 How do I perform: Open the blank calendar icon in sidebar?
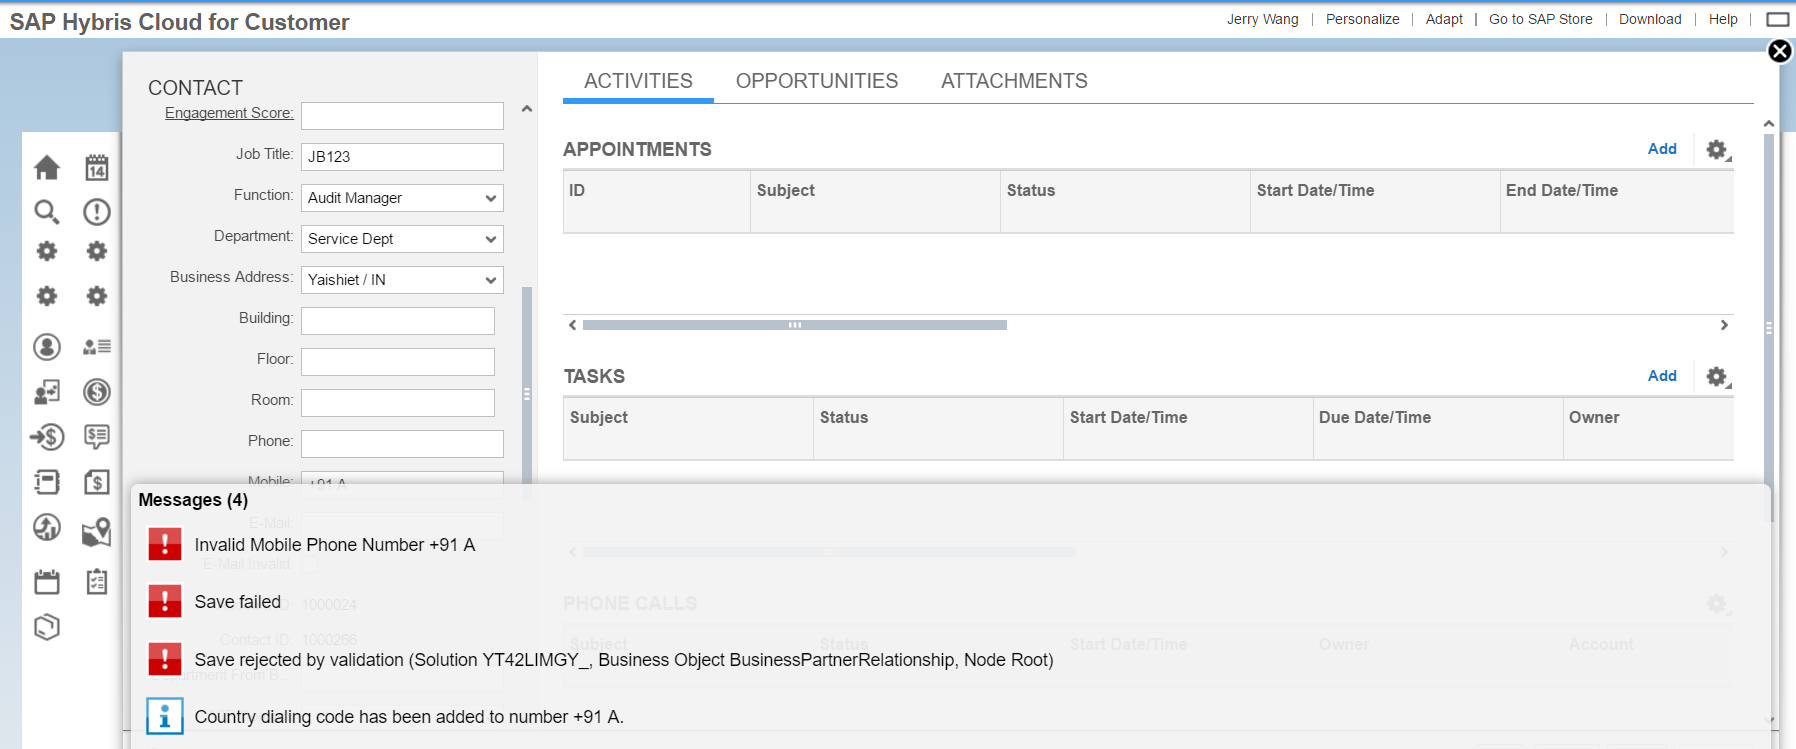pyautogui.click(x=47, y=582)
